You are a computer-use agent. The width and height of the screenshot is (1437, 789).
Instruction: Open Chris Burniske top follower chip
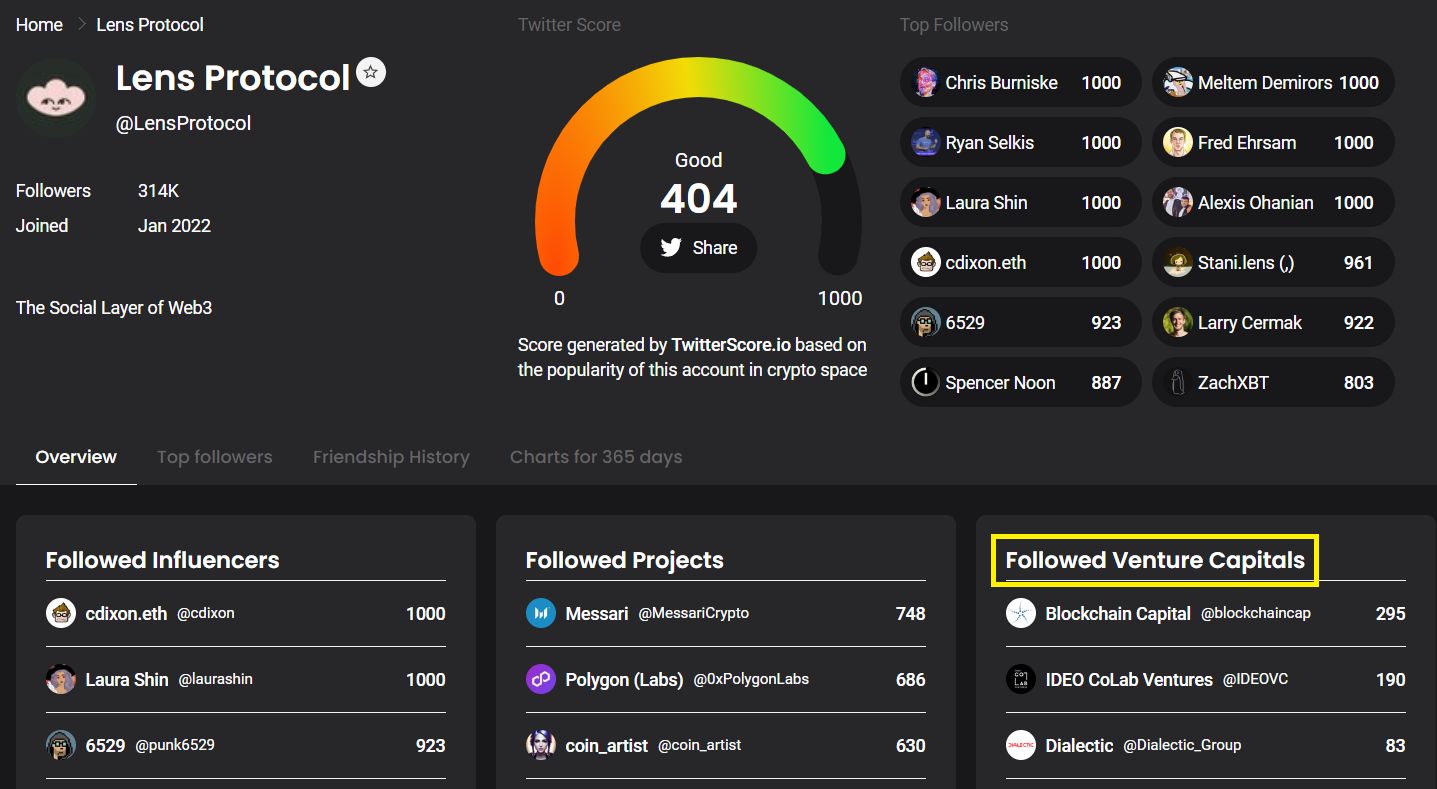click(x=1020, y=83)
